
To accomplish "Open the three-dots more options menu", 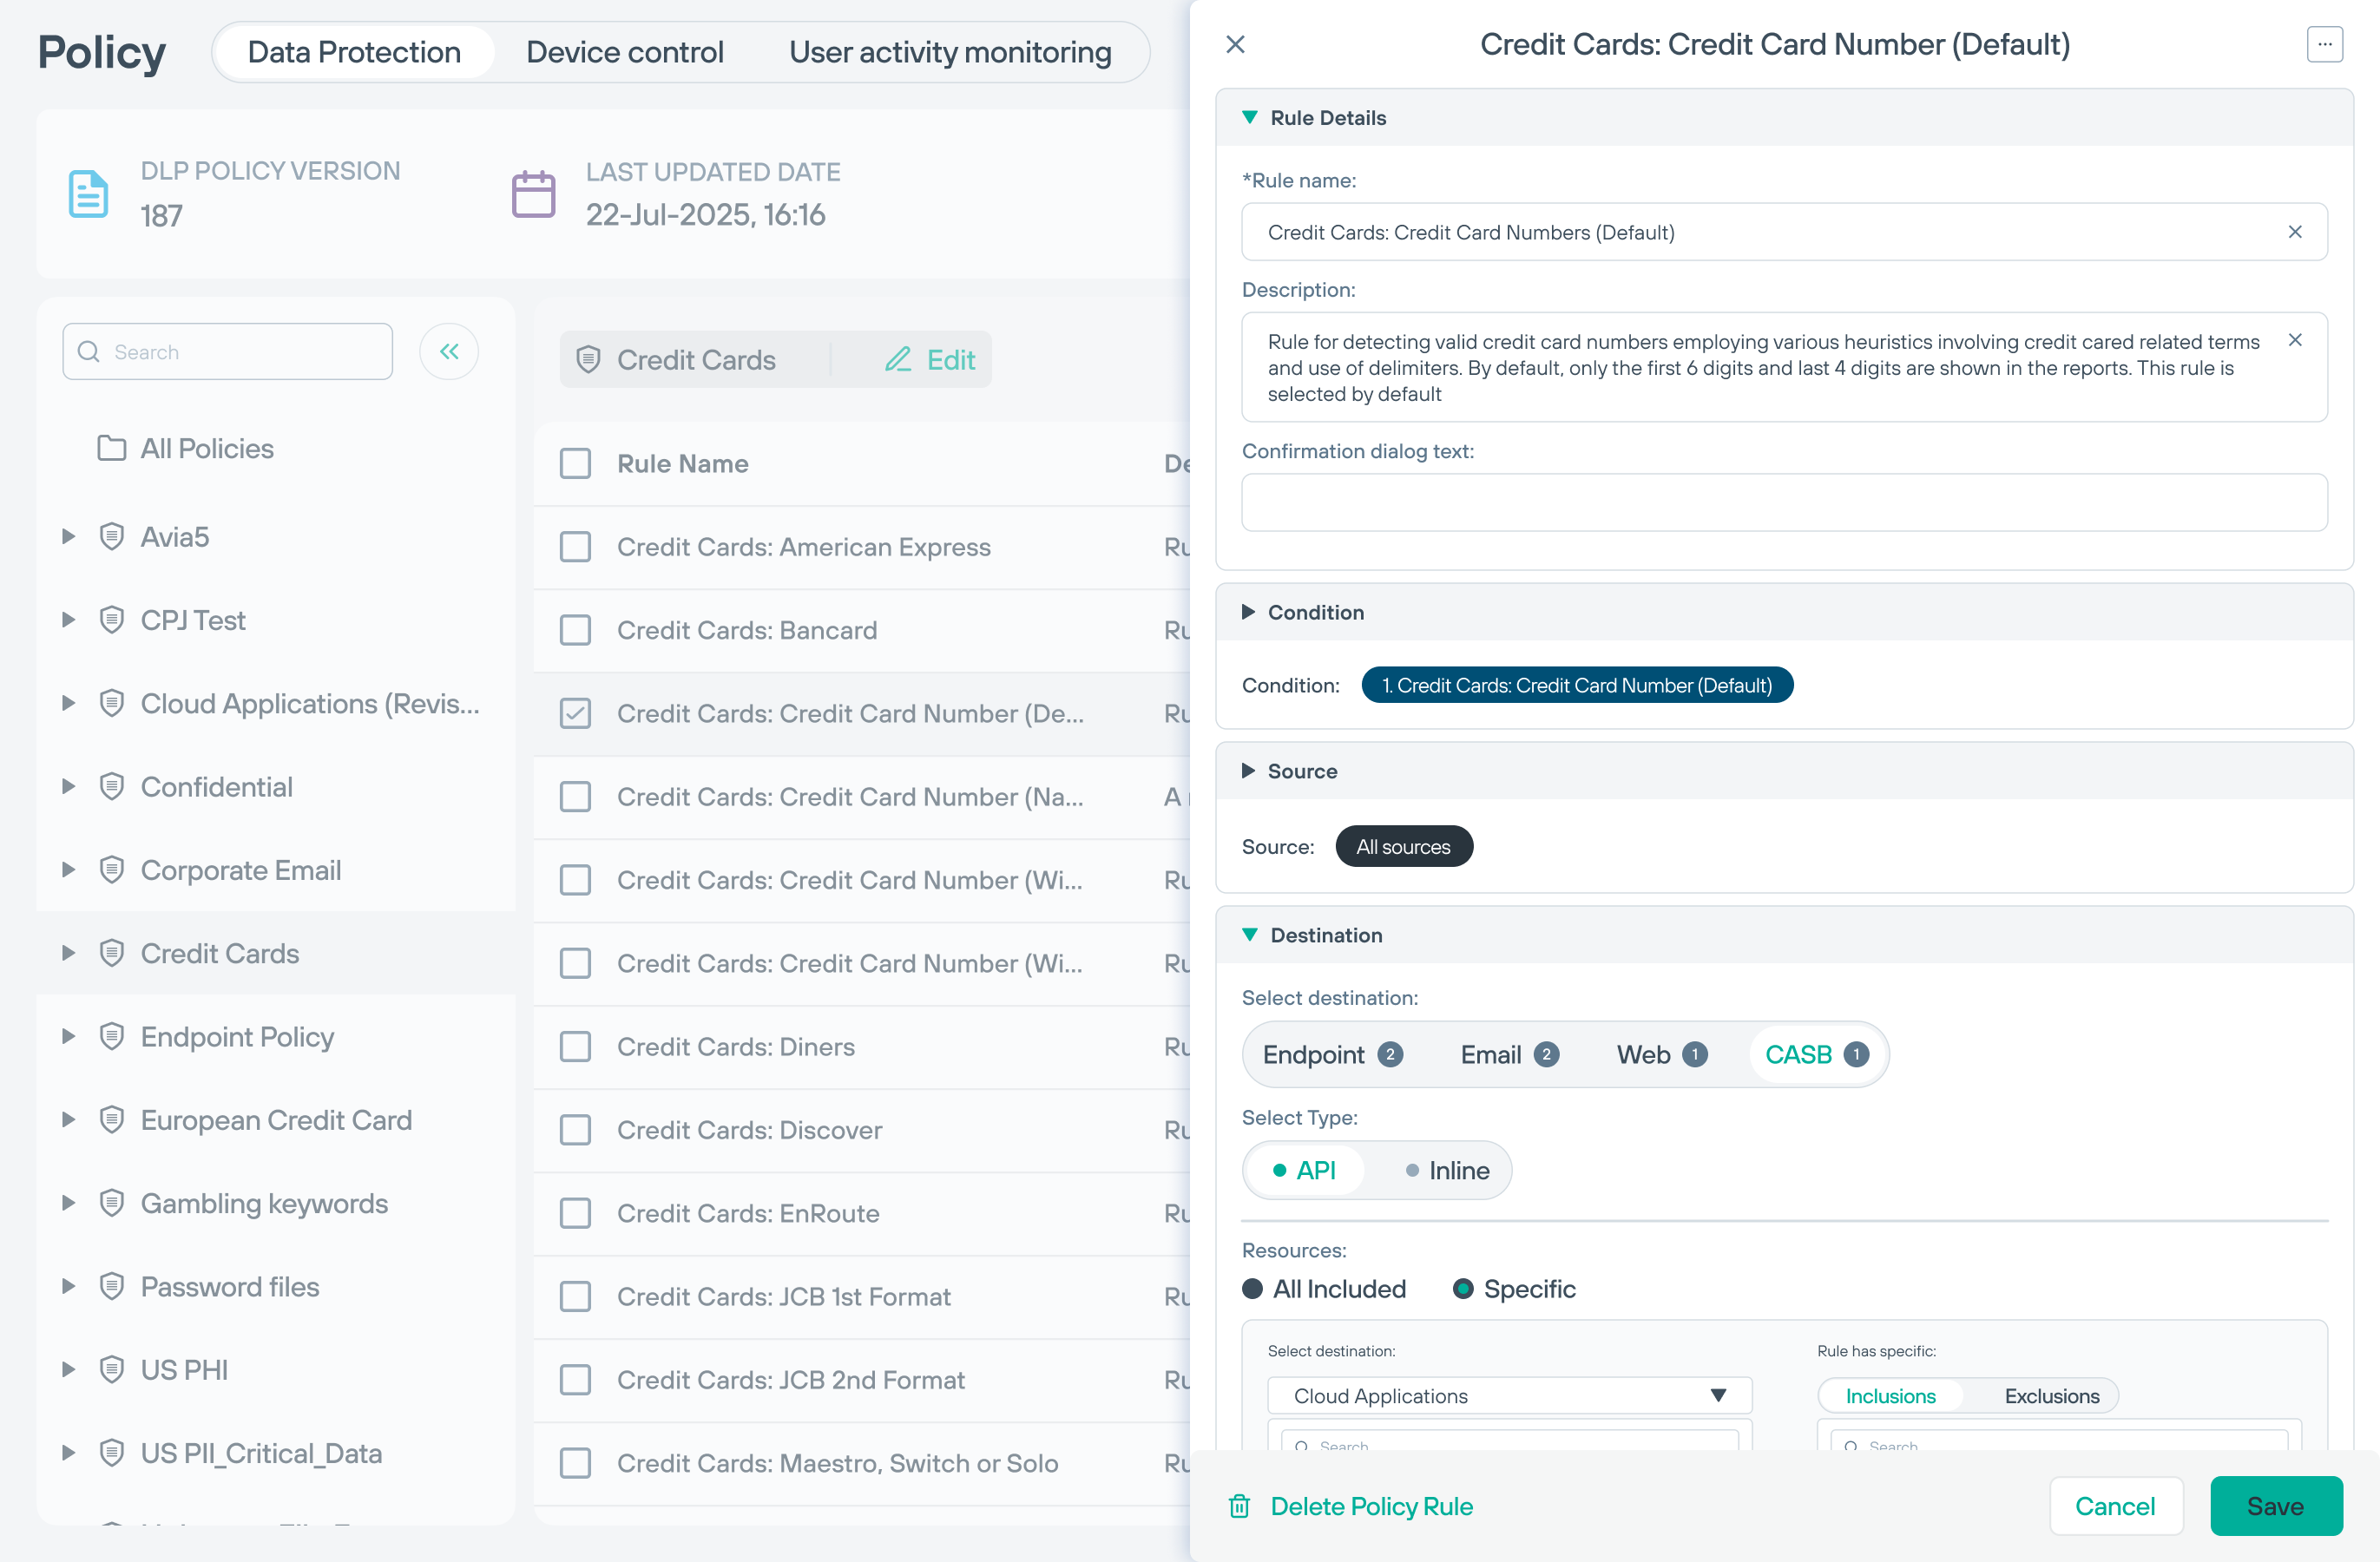I will [x=2324, y=44].
